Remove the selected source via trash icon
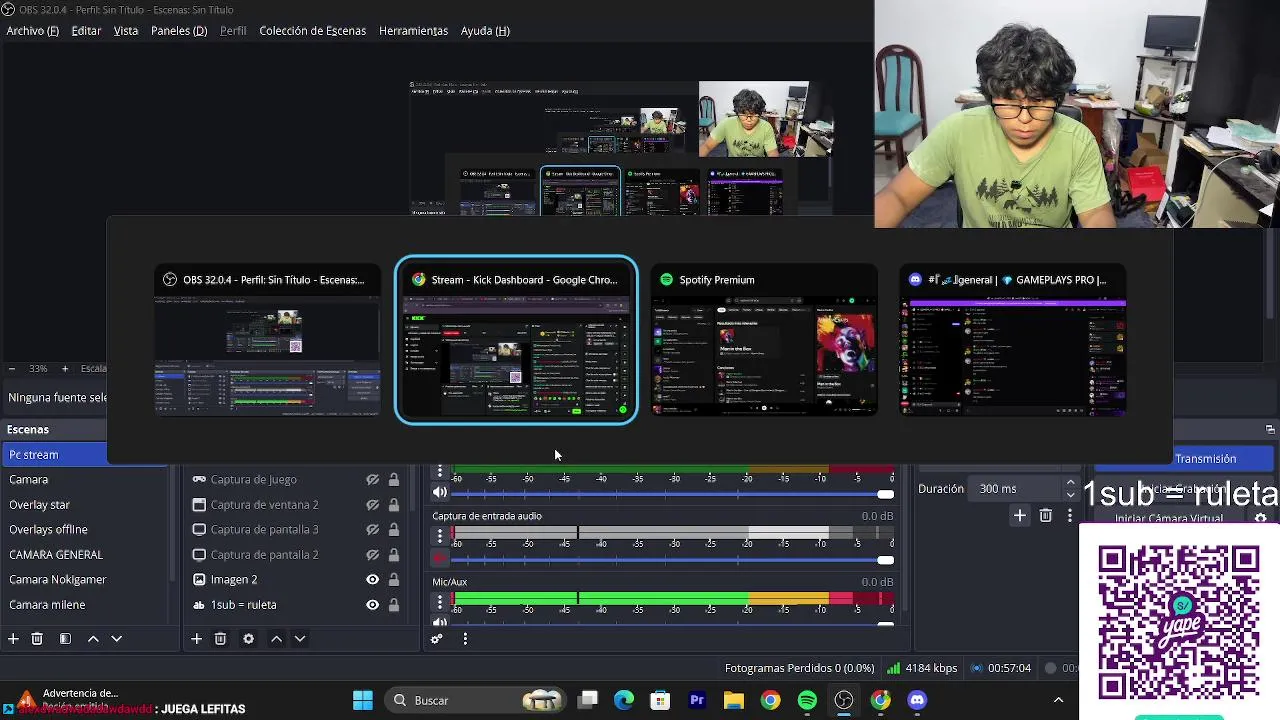The width and height of the screenshot is (1280, 720). pyautogui.click(x=220, y=639)
